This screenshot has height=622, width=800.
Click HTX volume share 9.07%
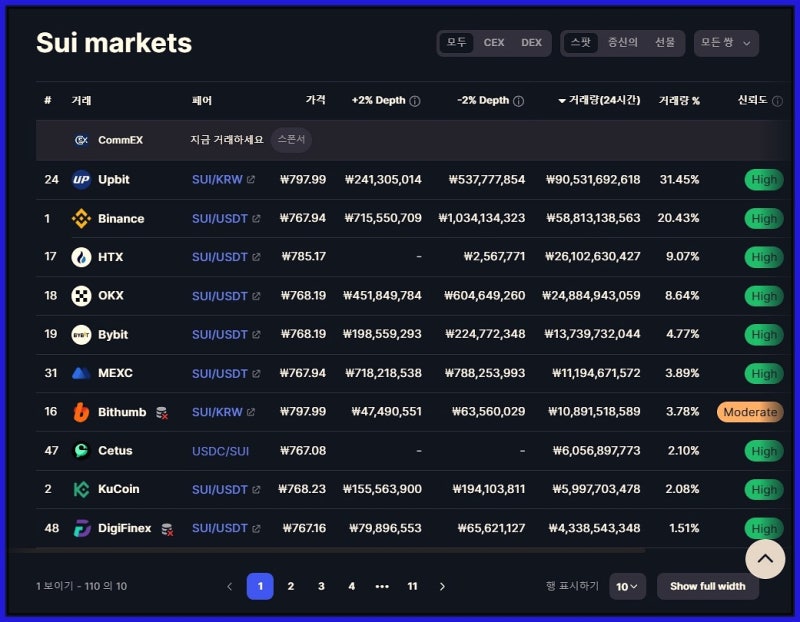(682, 257)
